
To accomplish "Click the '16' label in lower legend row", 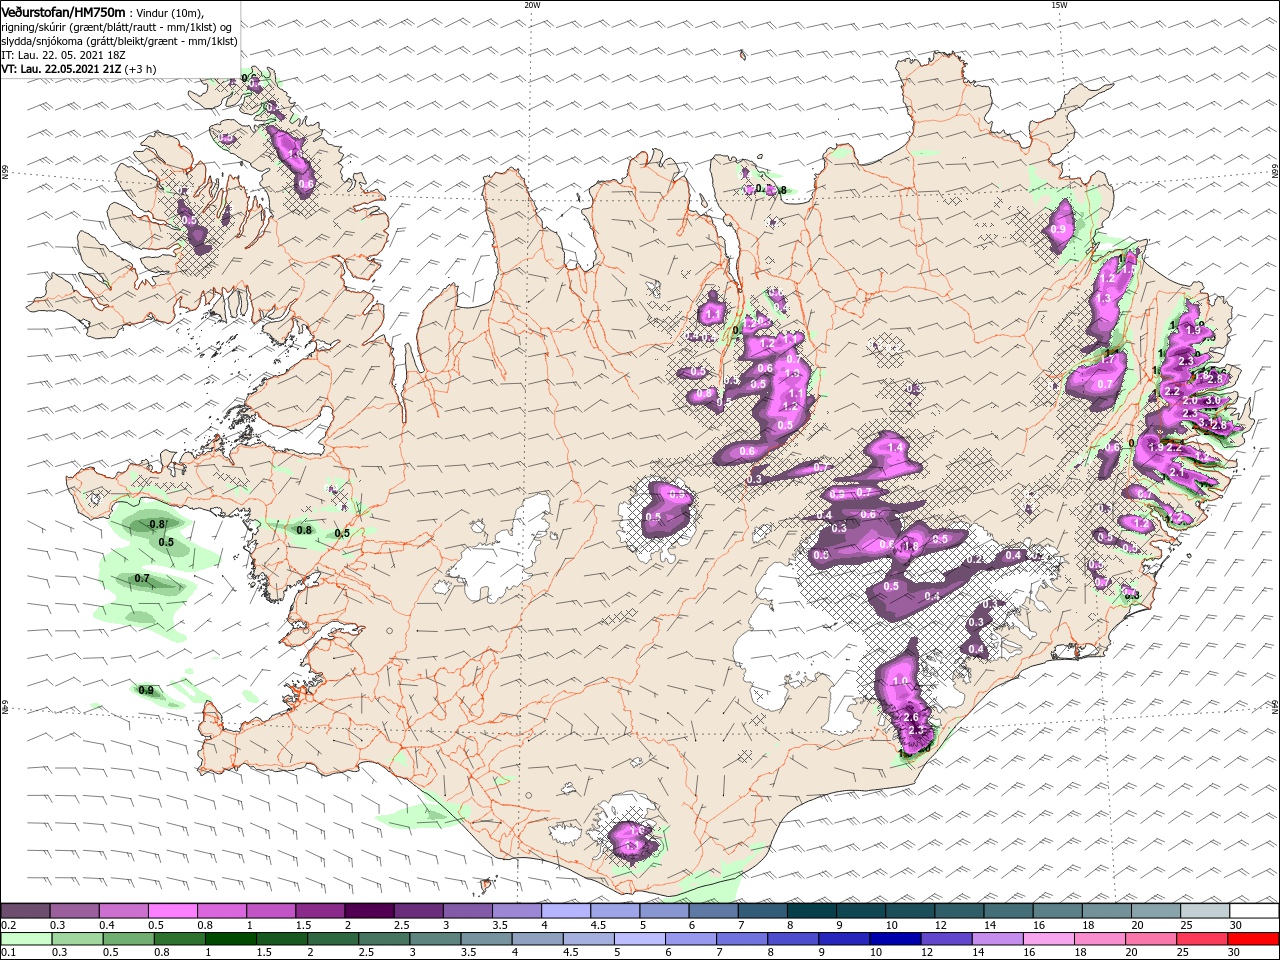I will pos(1030,953).
